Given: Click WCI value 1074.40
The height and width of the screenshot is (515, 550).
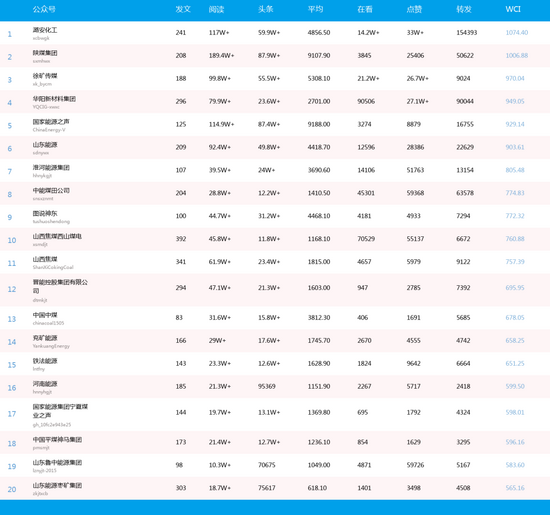Looking at the screenshot, I should pos(517,33).
